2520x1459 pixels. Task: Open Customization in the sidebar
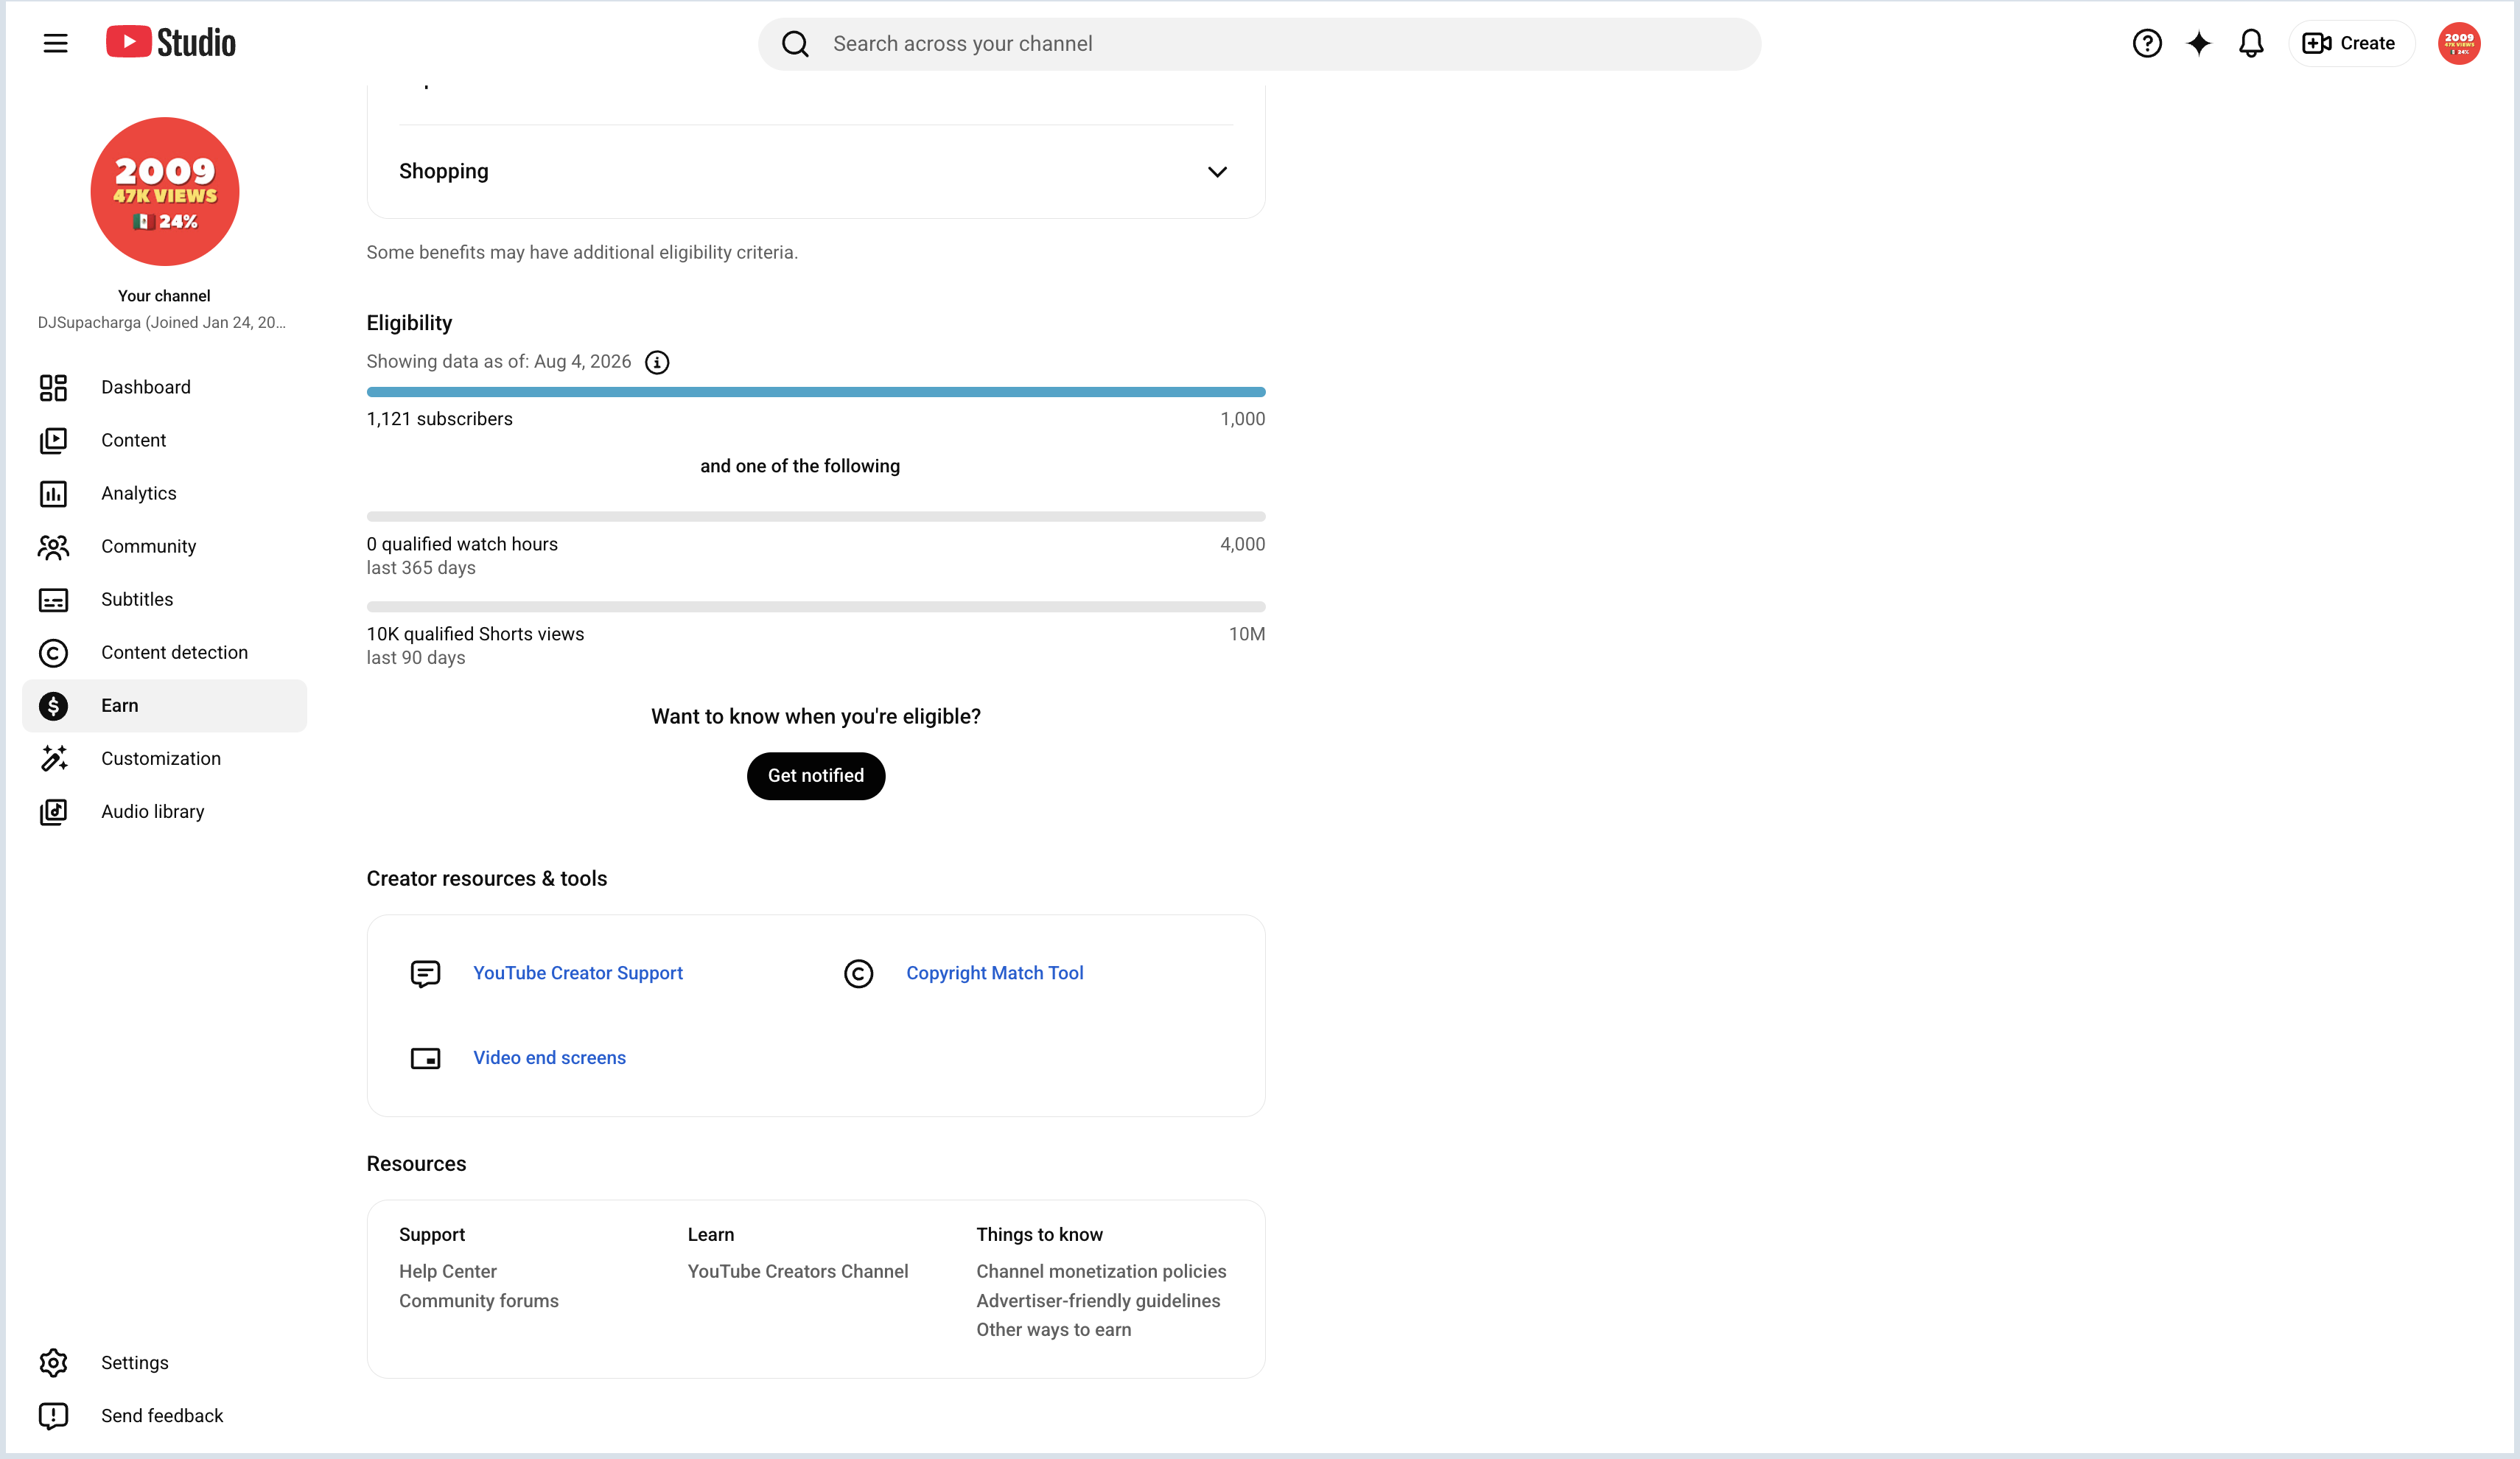coord(164,758)
